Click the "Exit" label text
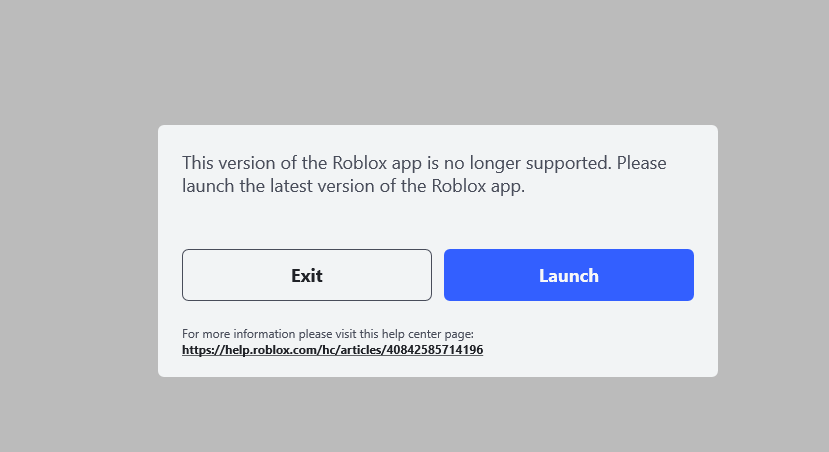The image size is (829, 452). click(x=306, y=276)
